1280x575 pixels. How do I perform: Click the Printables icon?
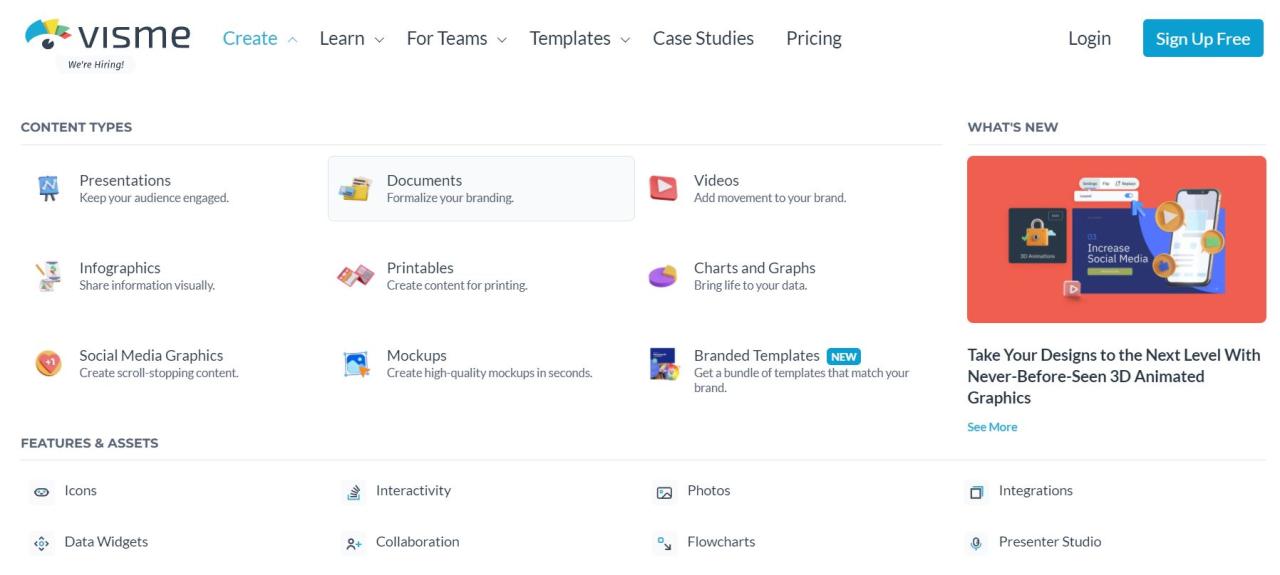click(355, 276)
